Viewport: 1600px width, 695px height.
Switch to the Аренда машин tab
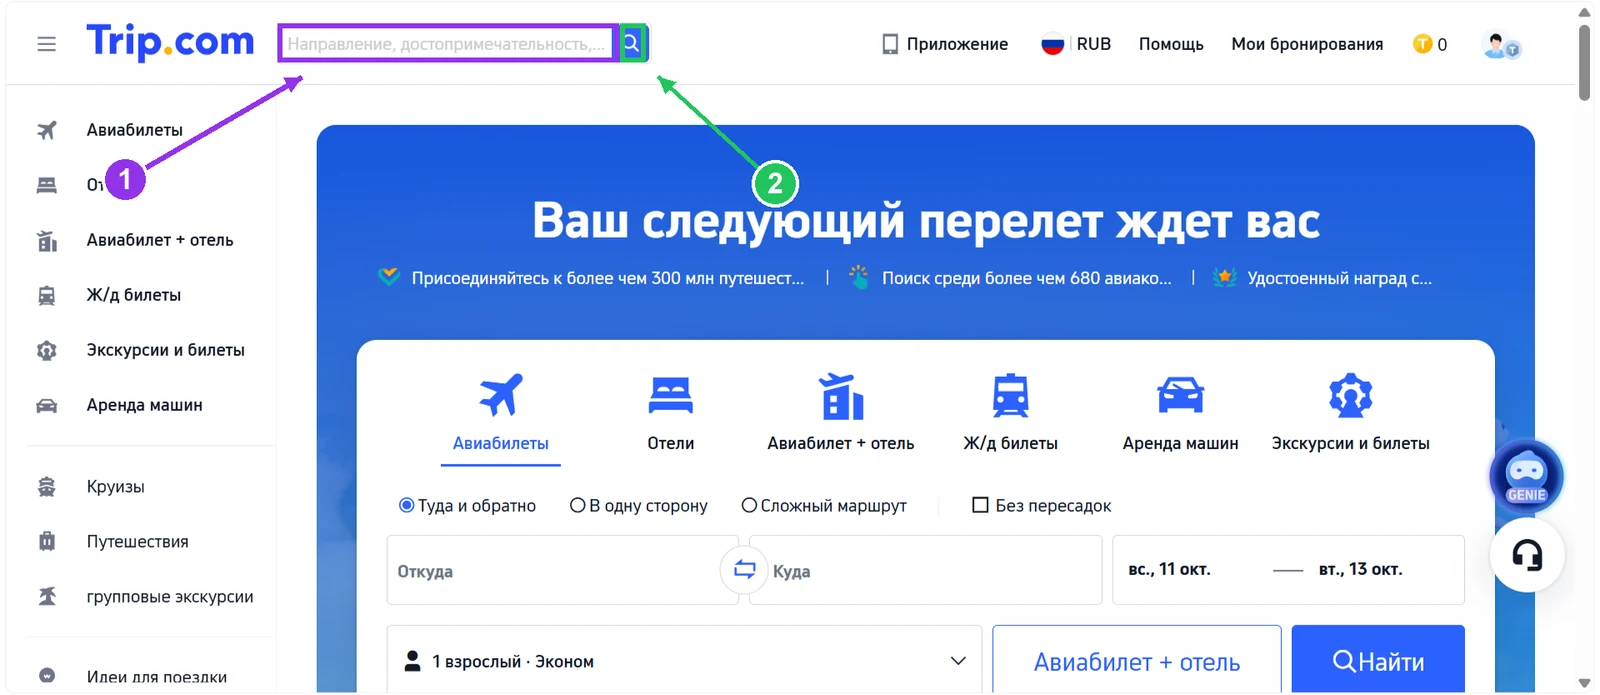[1180, 412]
